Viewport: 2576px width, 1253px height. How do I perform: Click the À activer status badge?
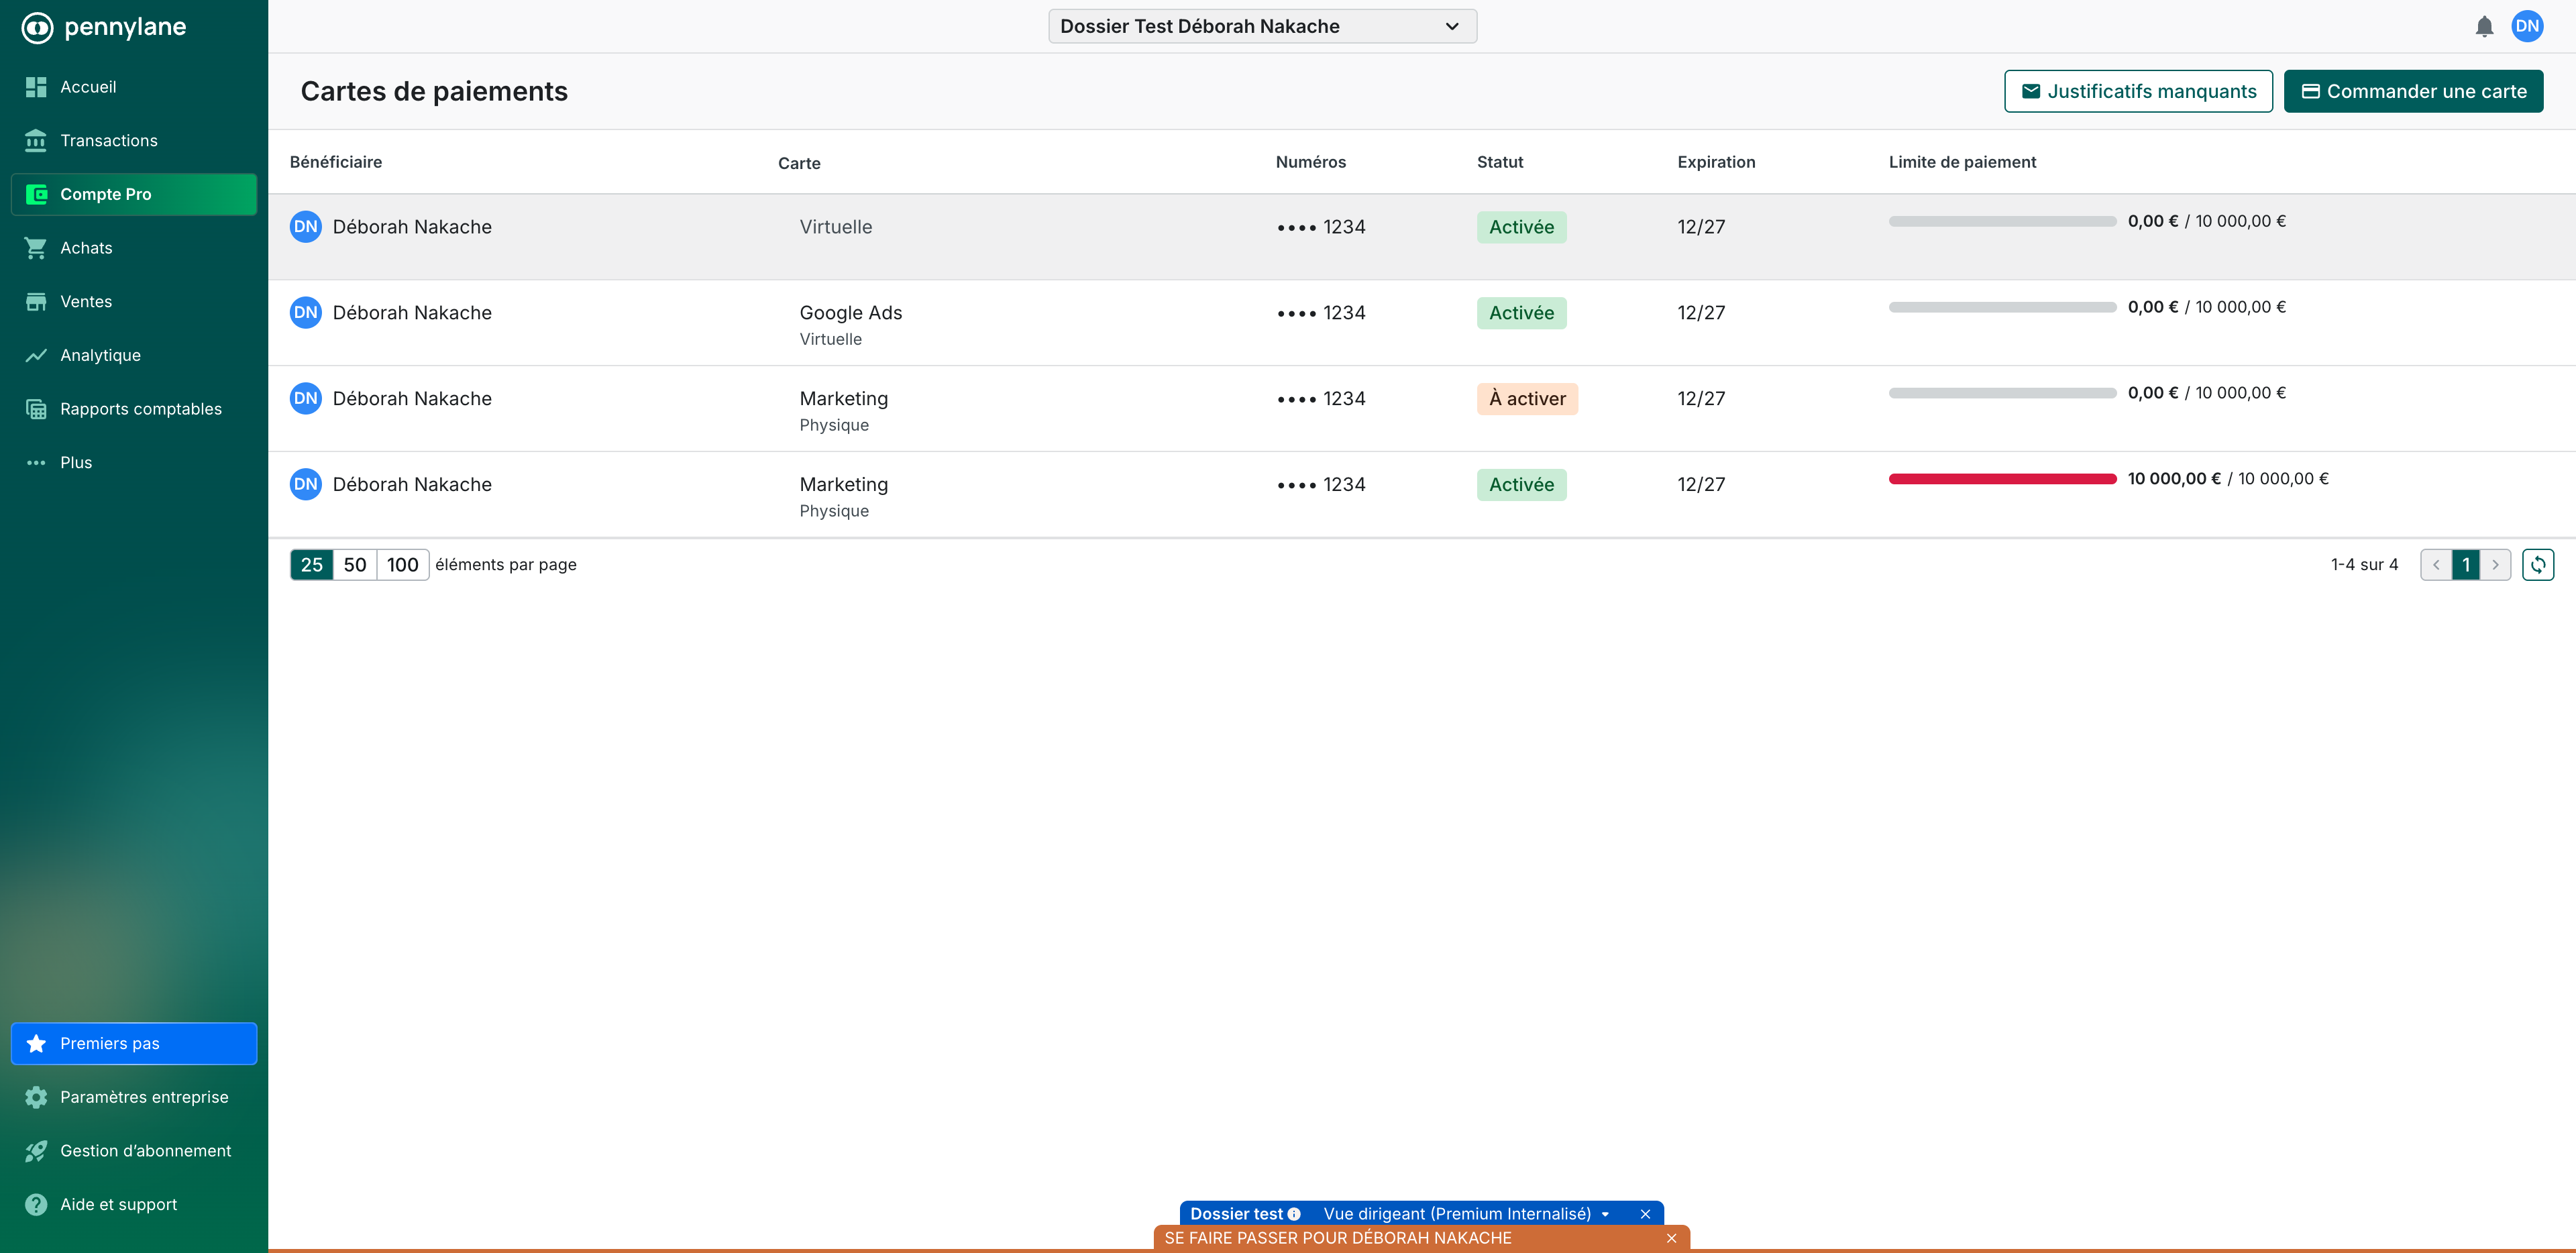click(x=1527, y=399)
